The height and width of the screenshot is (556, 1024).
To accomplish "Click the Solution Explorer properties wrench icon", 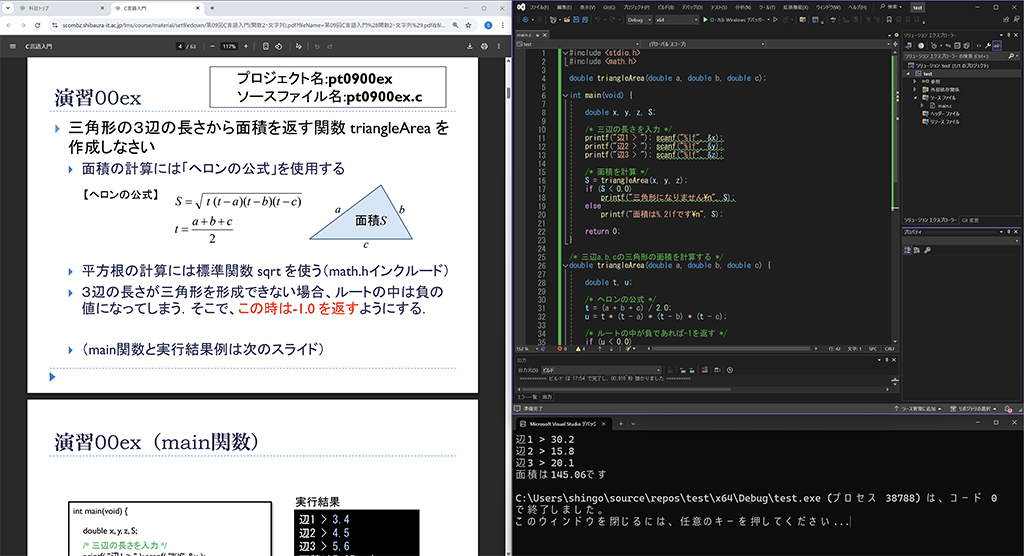I will [987, 46].
